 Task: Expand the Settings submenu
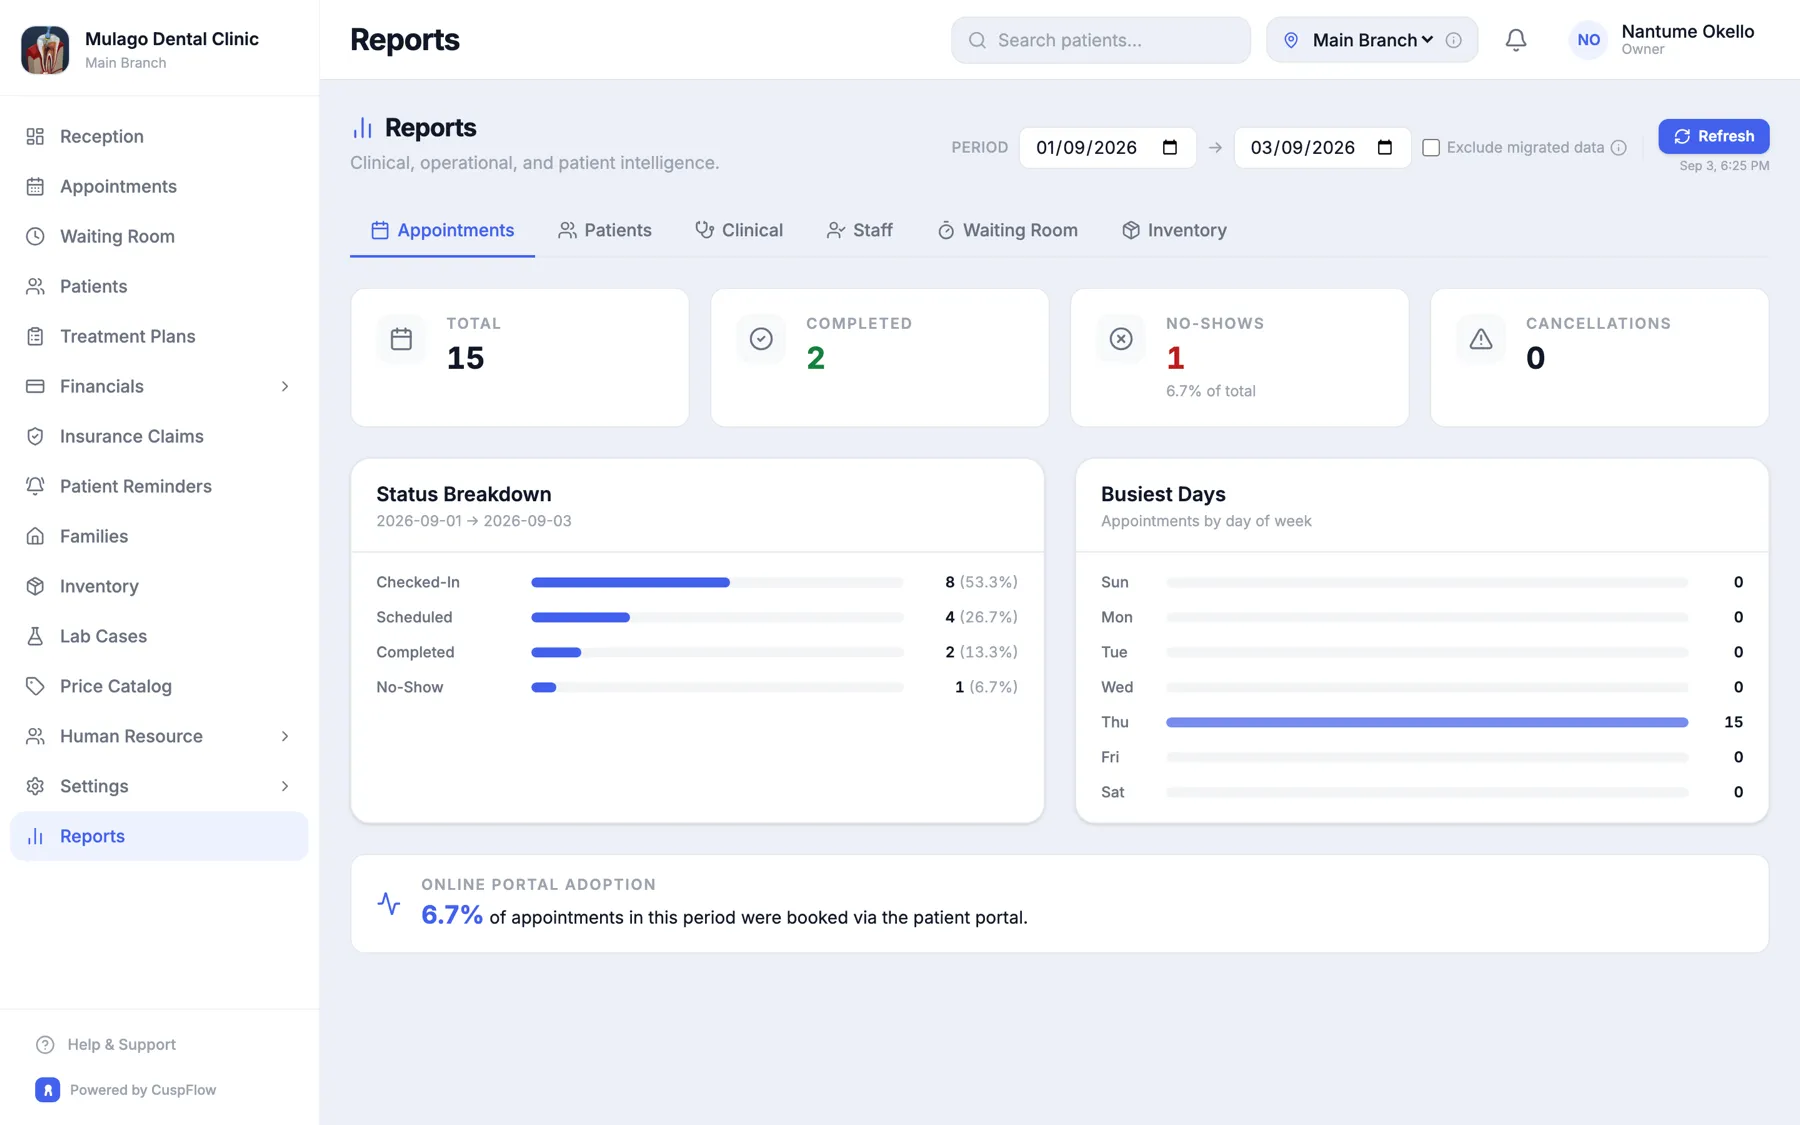pos(285,786)
